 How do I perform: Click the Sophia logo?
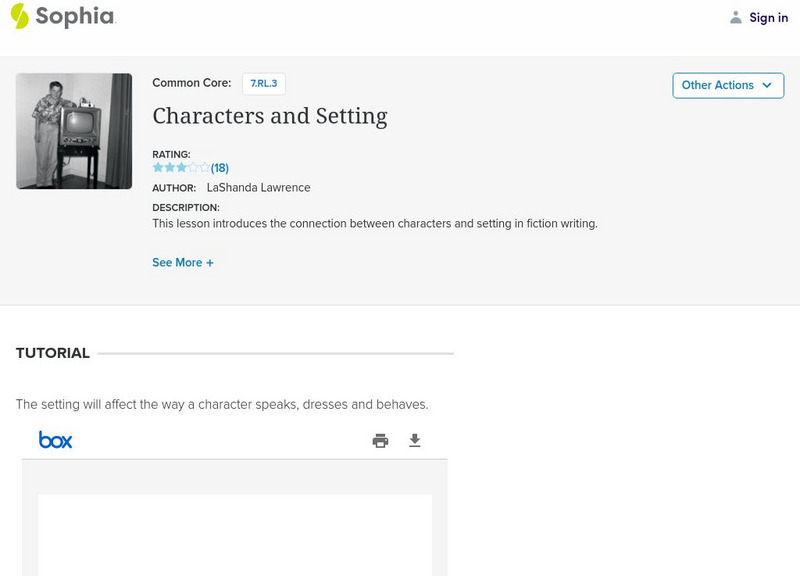coord(62,16)
